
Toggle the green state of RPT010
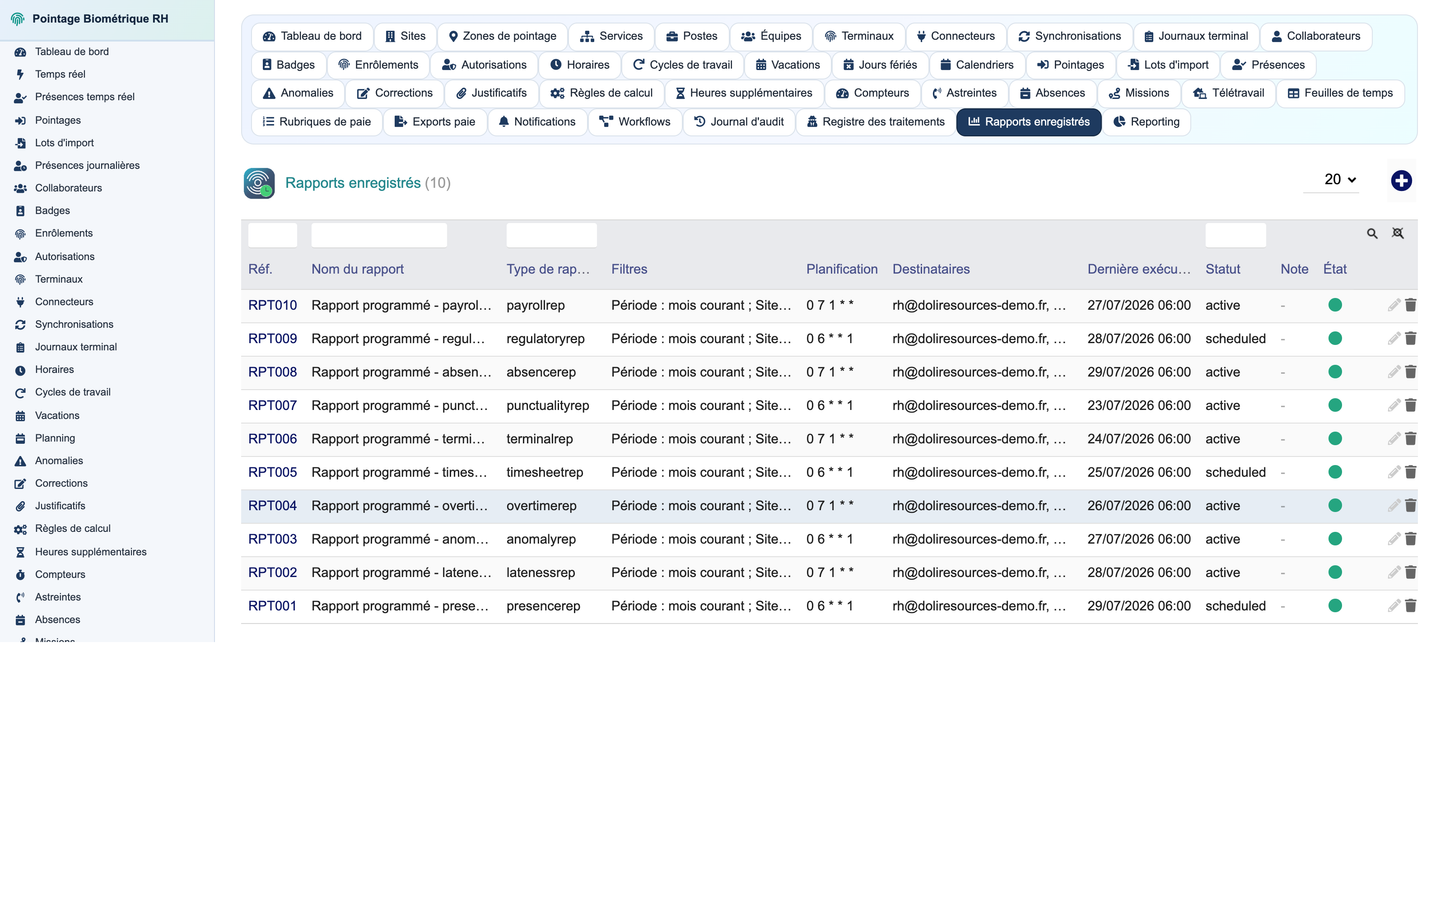(1335, 305)
